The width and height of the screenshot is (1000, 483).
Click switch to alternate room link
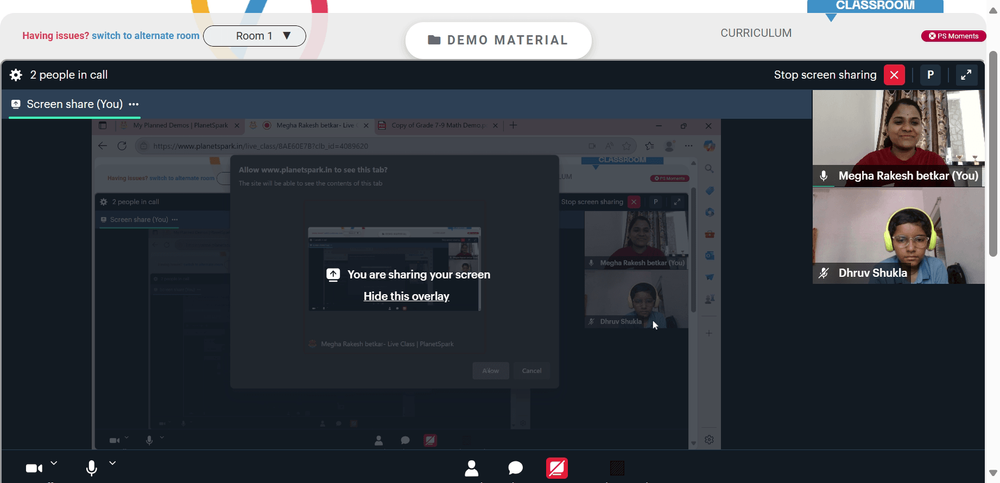click(x=145, y=36)
